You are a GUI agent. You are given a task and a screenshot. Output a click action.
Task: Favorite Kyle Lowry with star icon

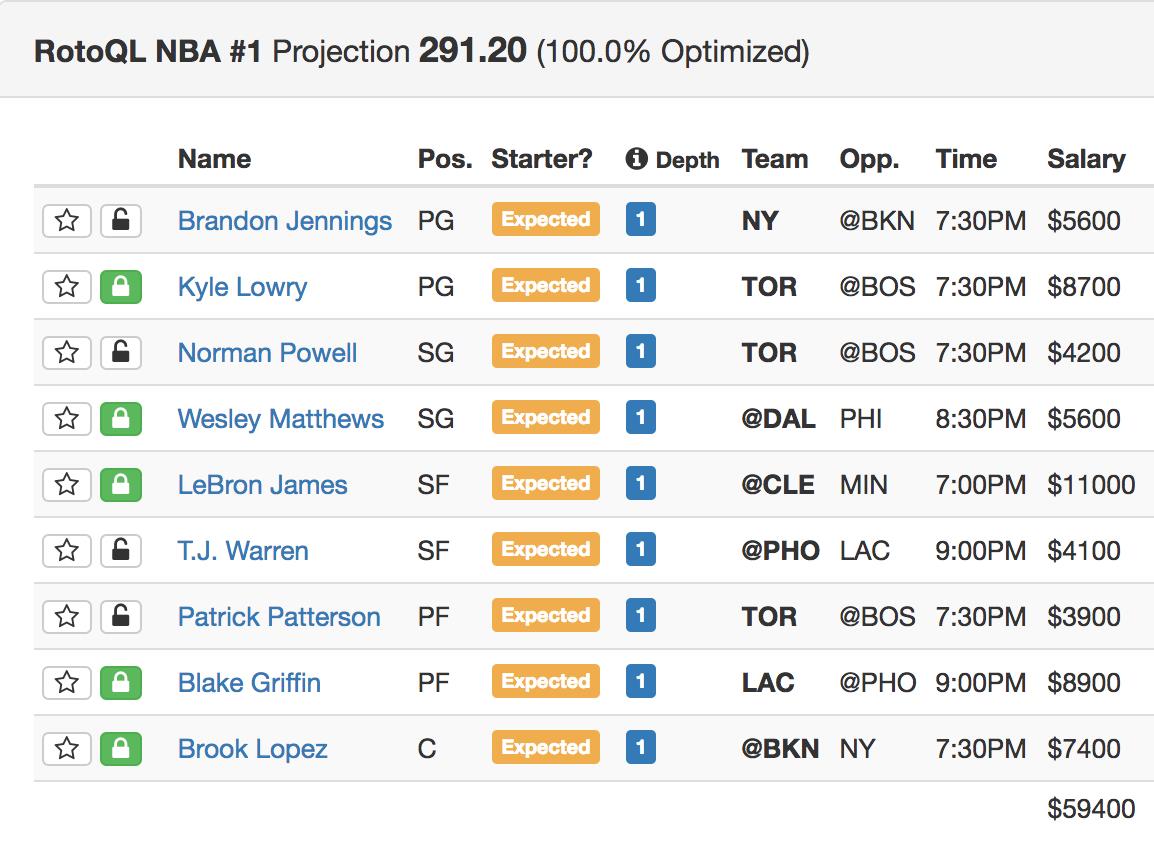tap(67, 286)
